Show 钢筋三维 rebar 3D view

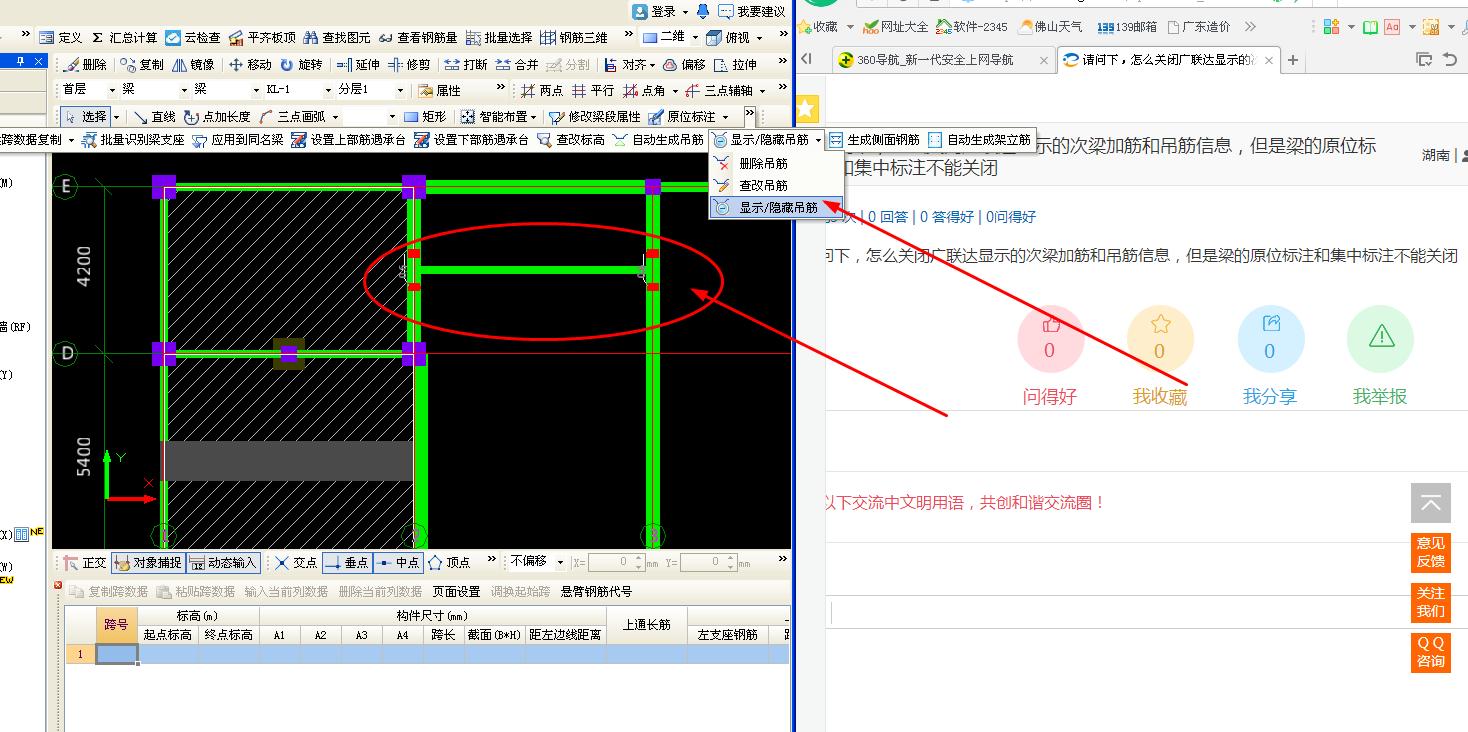(574, 37)
